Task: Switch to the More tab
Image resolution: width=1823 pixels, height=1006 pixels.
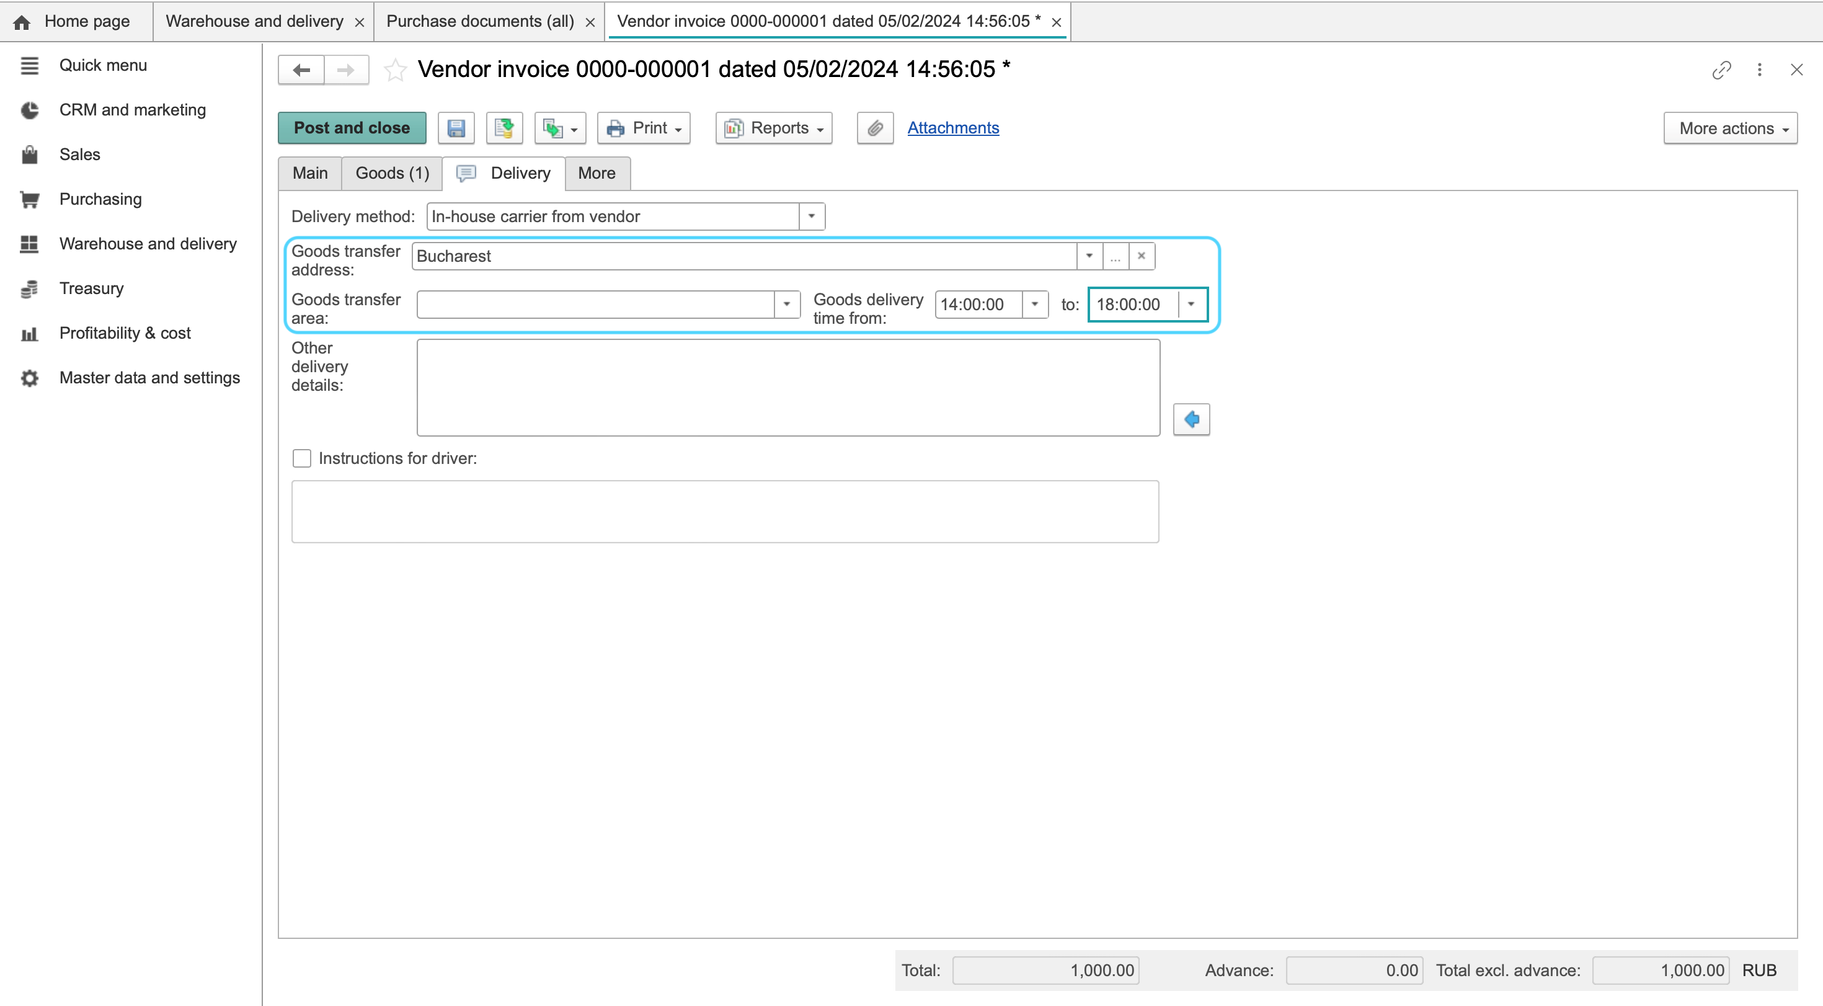Action: [597, 173]
